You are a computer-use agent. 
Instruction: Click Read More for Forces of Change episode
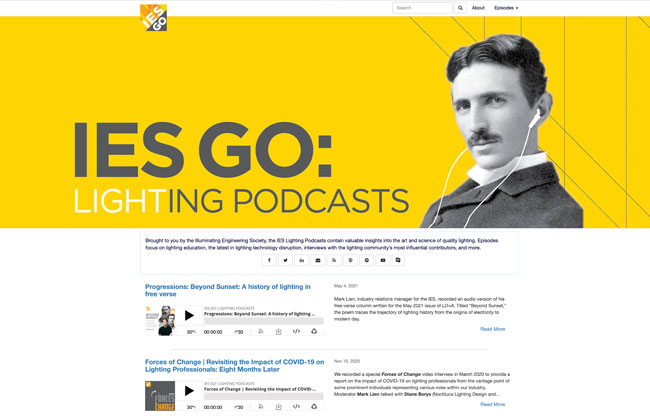(492, 404)
